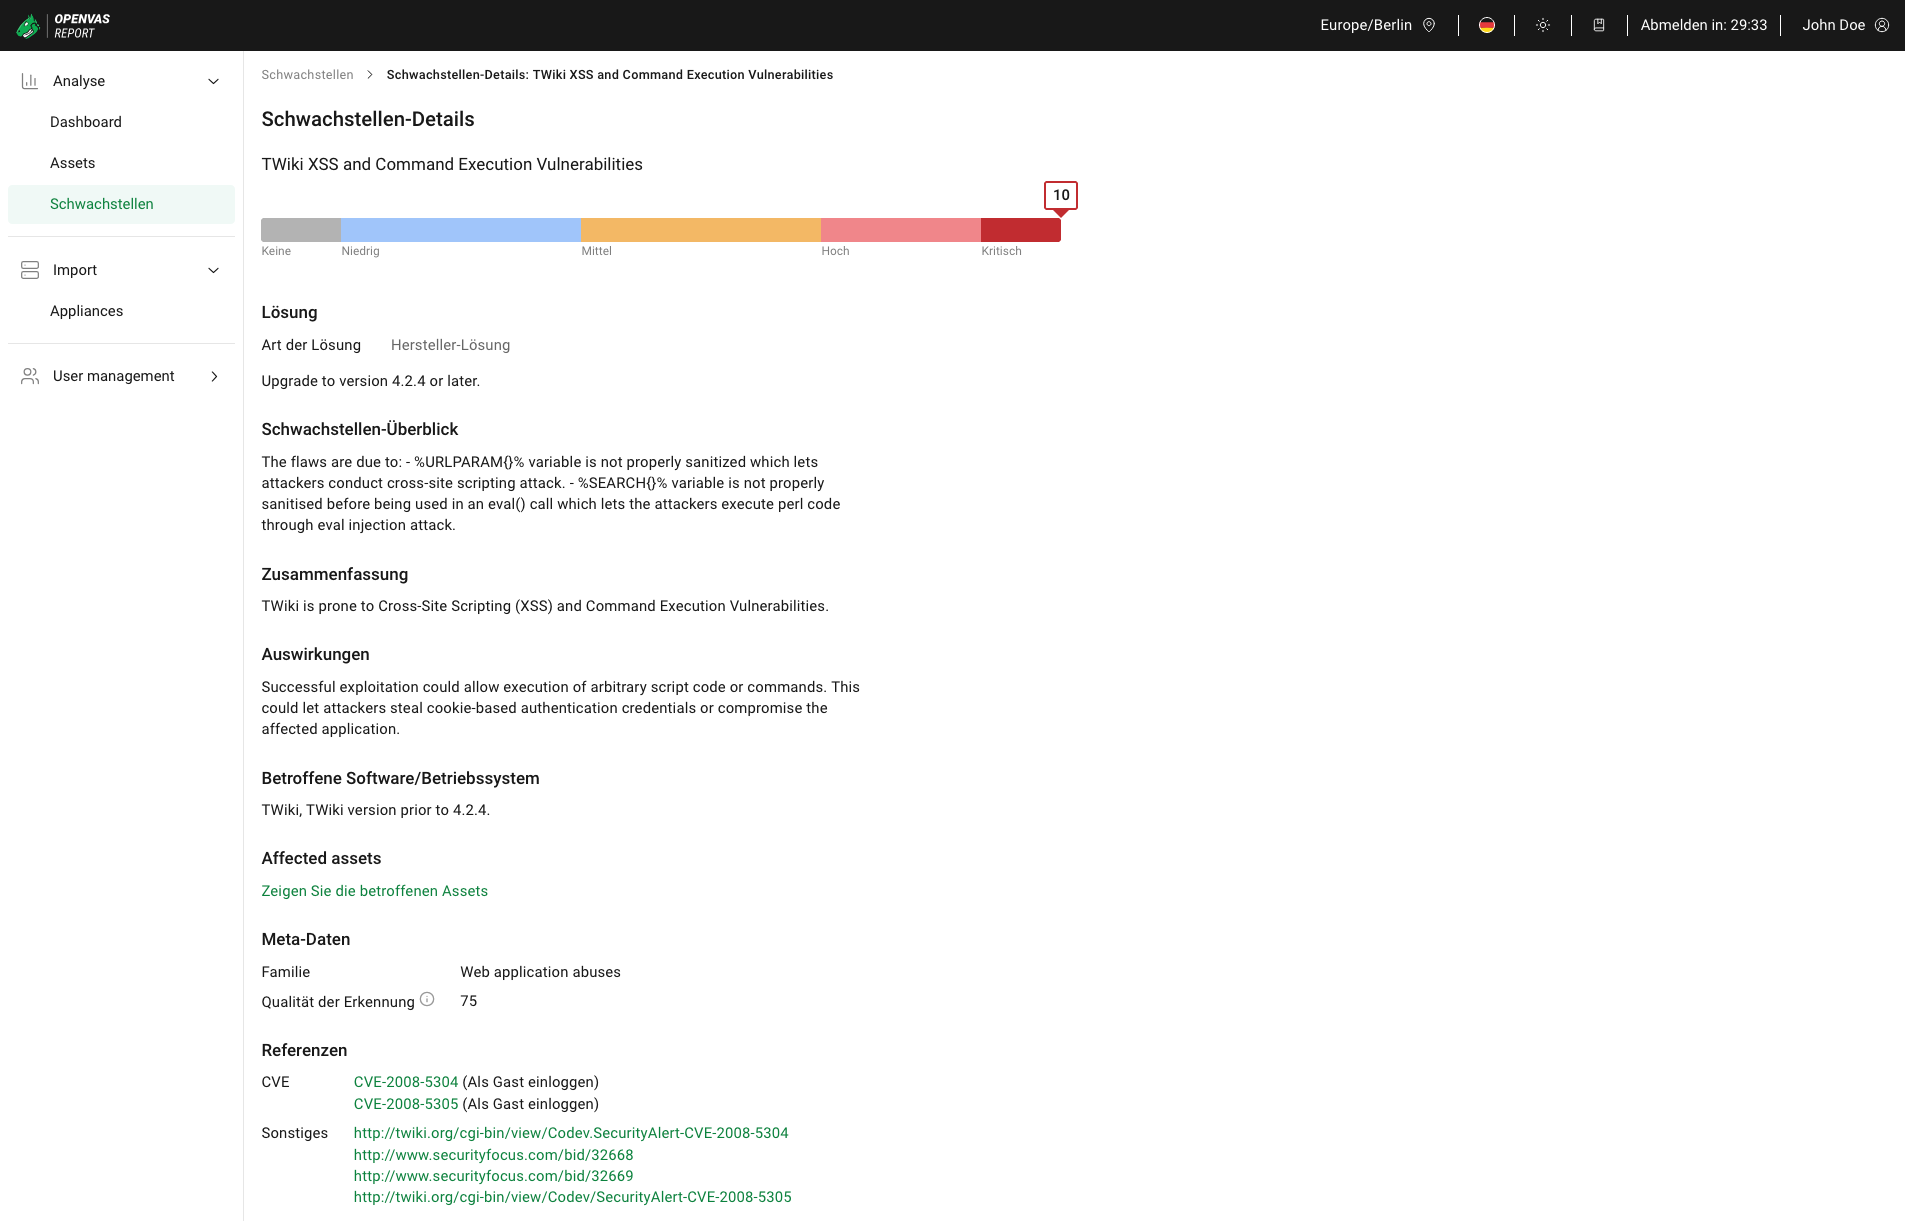This screenshot has width=1905, height=1221.
Task: Click the orange Mittel severity segment
Action: [701, 229]
